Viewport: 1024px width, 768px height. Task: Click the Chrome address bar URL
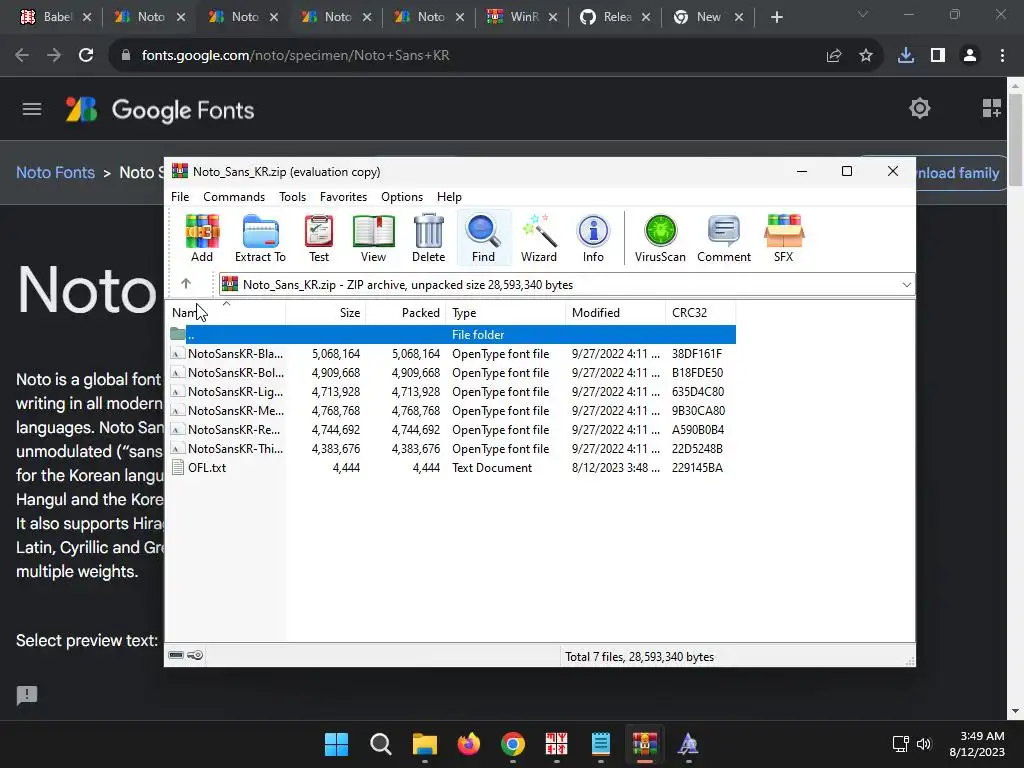295,56
